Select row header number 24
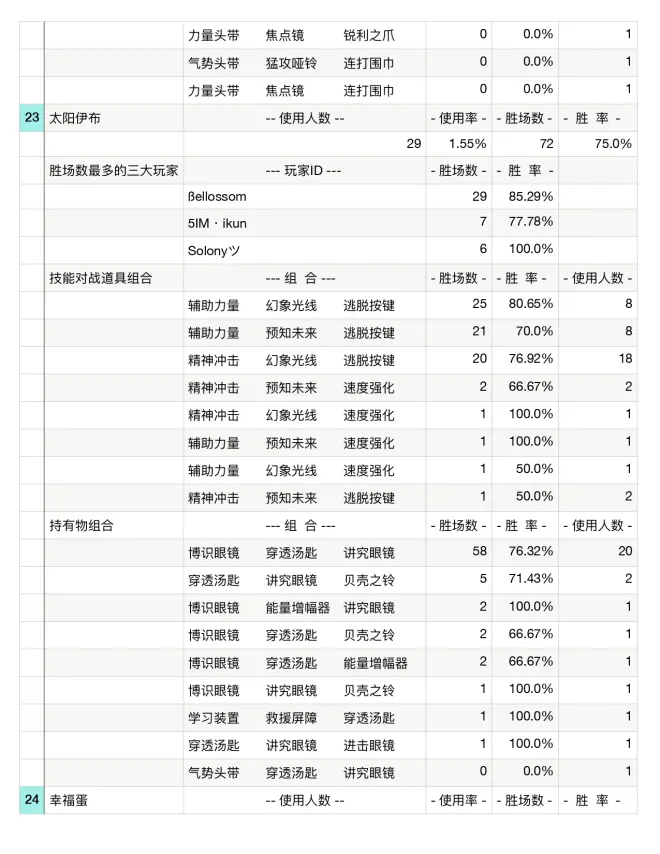660x854 pixels. [32, 800]
